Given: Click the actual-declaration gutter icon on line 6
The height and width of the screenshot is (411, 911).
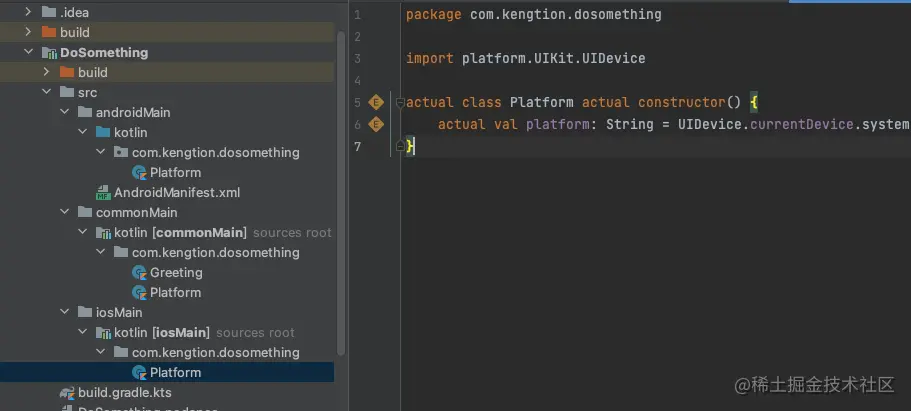Looking at the screenshot, I should tap(376, 124).
